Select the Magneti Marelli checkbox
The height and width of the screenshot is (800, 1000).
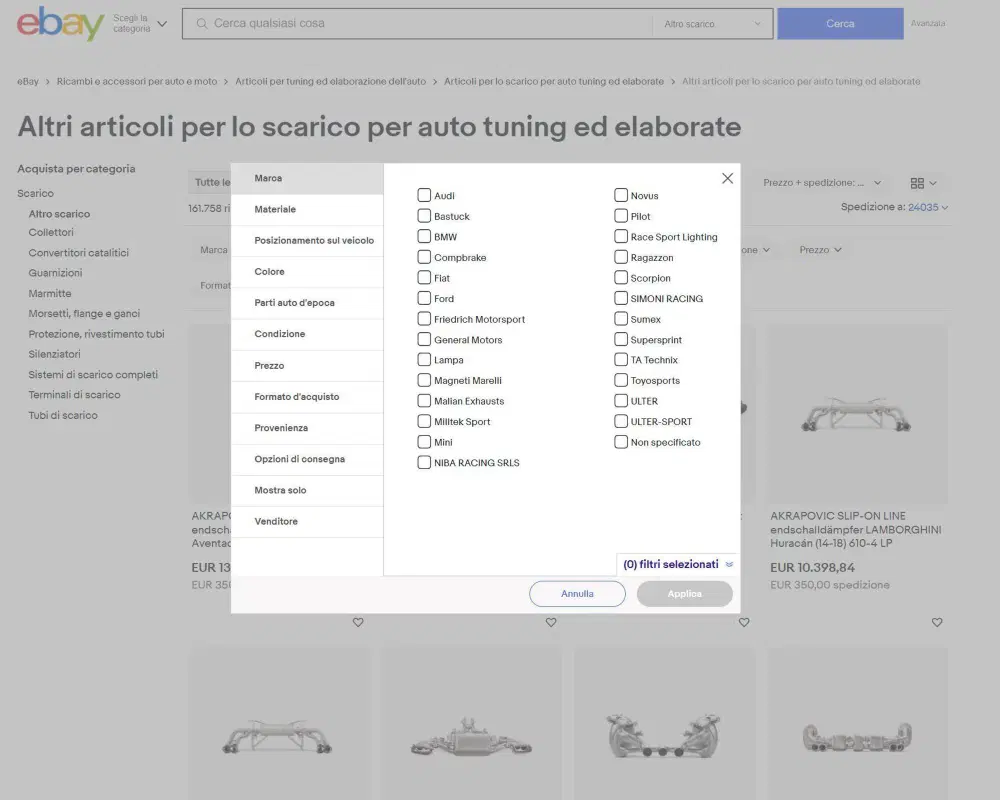424,380
